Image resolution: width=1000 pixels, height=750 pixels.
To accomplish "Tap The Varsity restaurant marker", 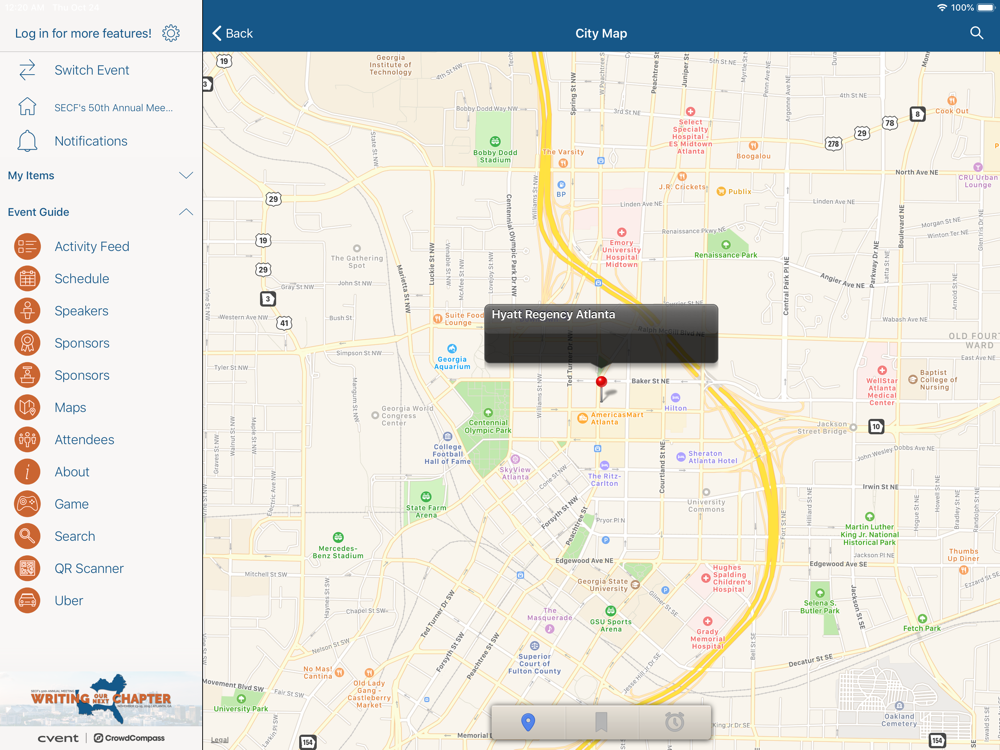I will 563,163.
